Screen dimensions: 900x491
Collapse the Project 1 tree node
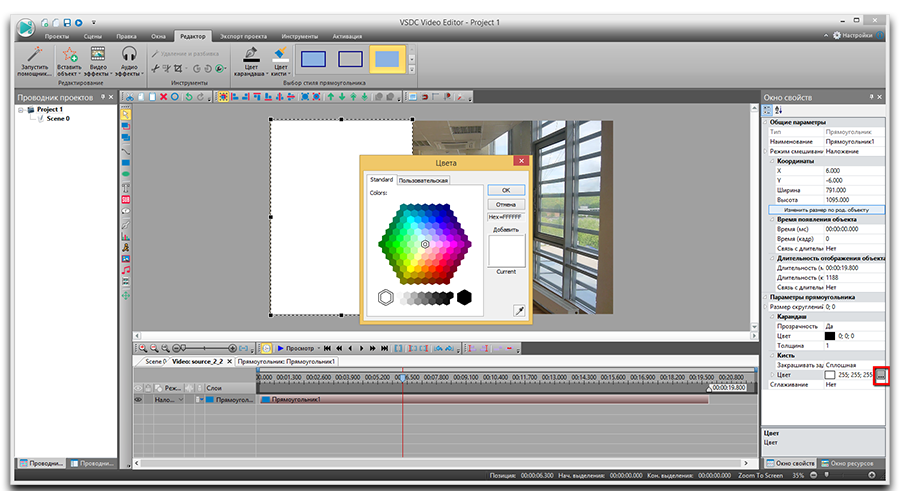pyautogui.click(x=21, y=110)
